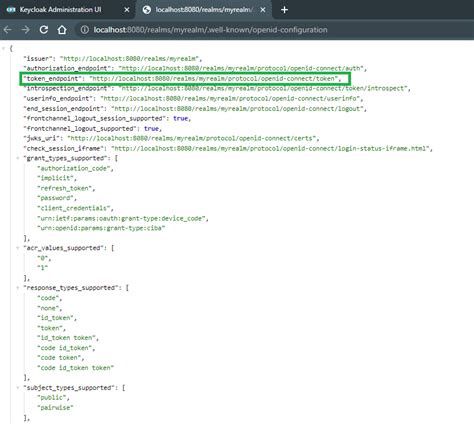This screenshot has height=424, width=474.
Task: Click the "pairwise" subject type
Action: coord(55,408)
